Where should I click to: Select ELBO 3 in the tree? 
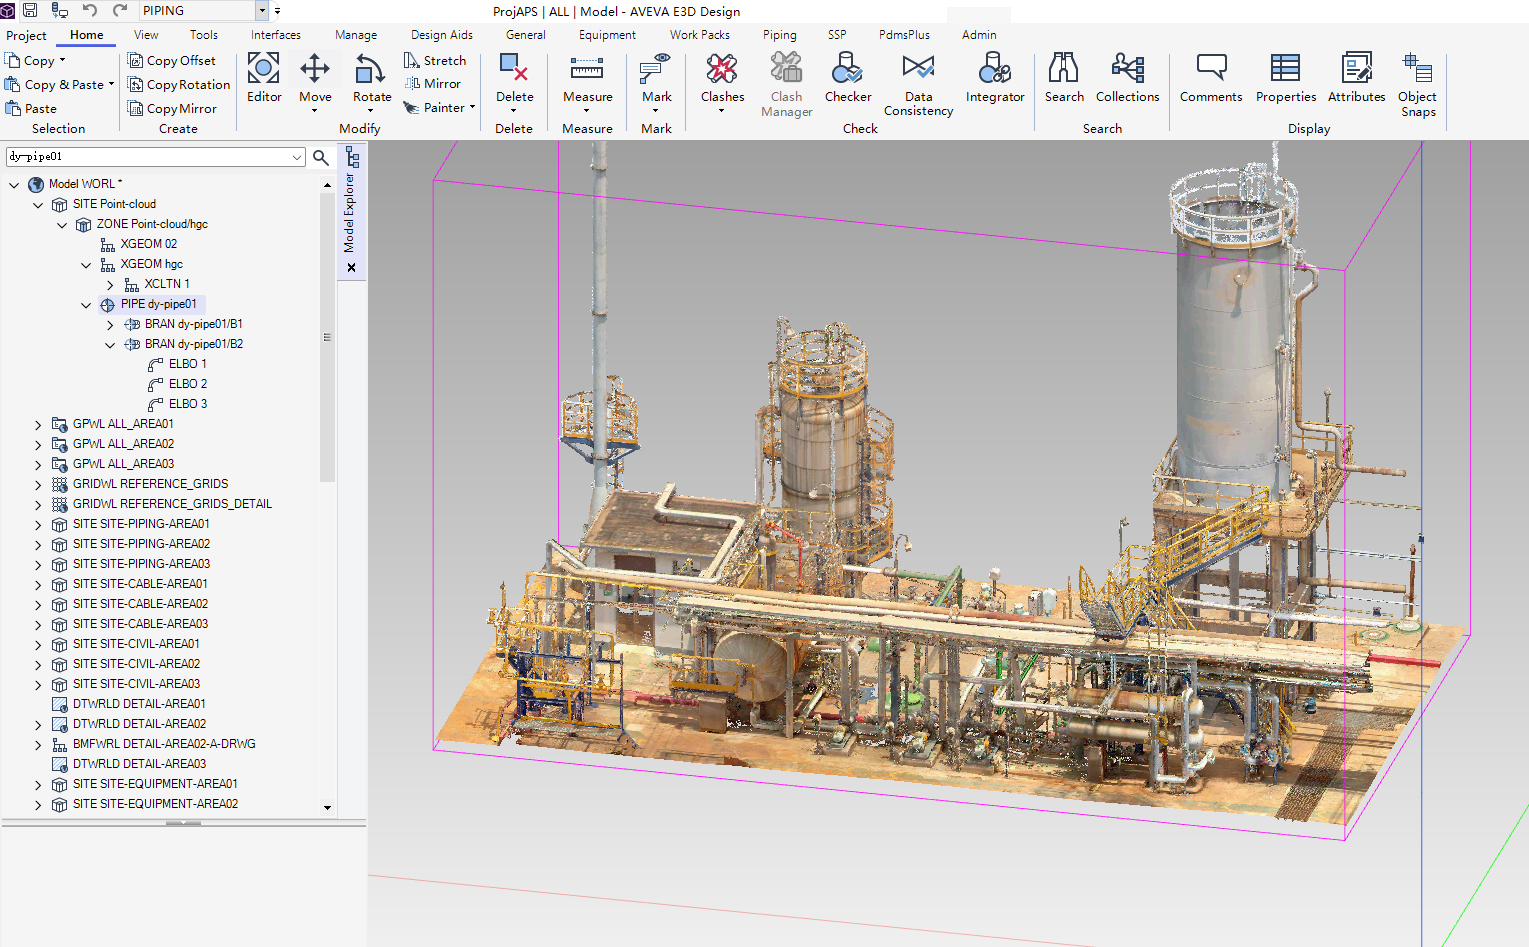tap(177, 404)
